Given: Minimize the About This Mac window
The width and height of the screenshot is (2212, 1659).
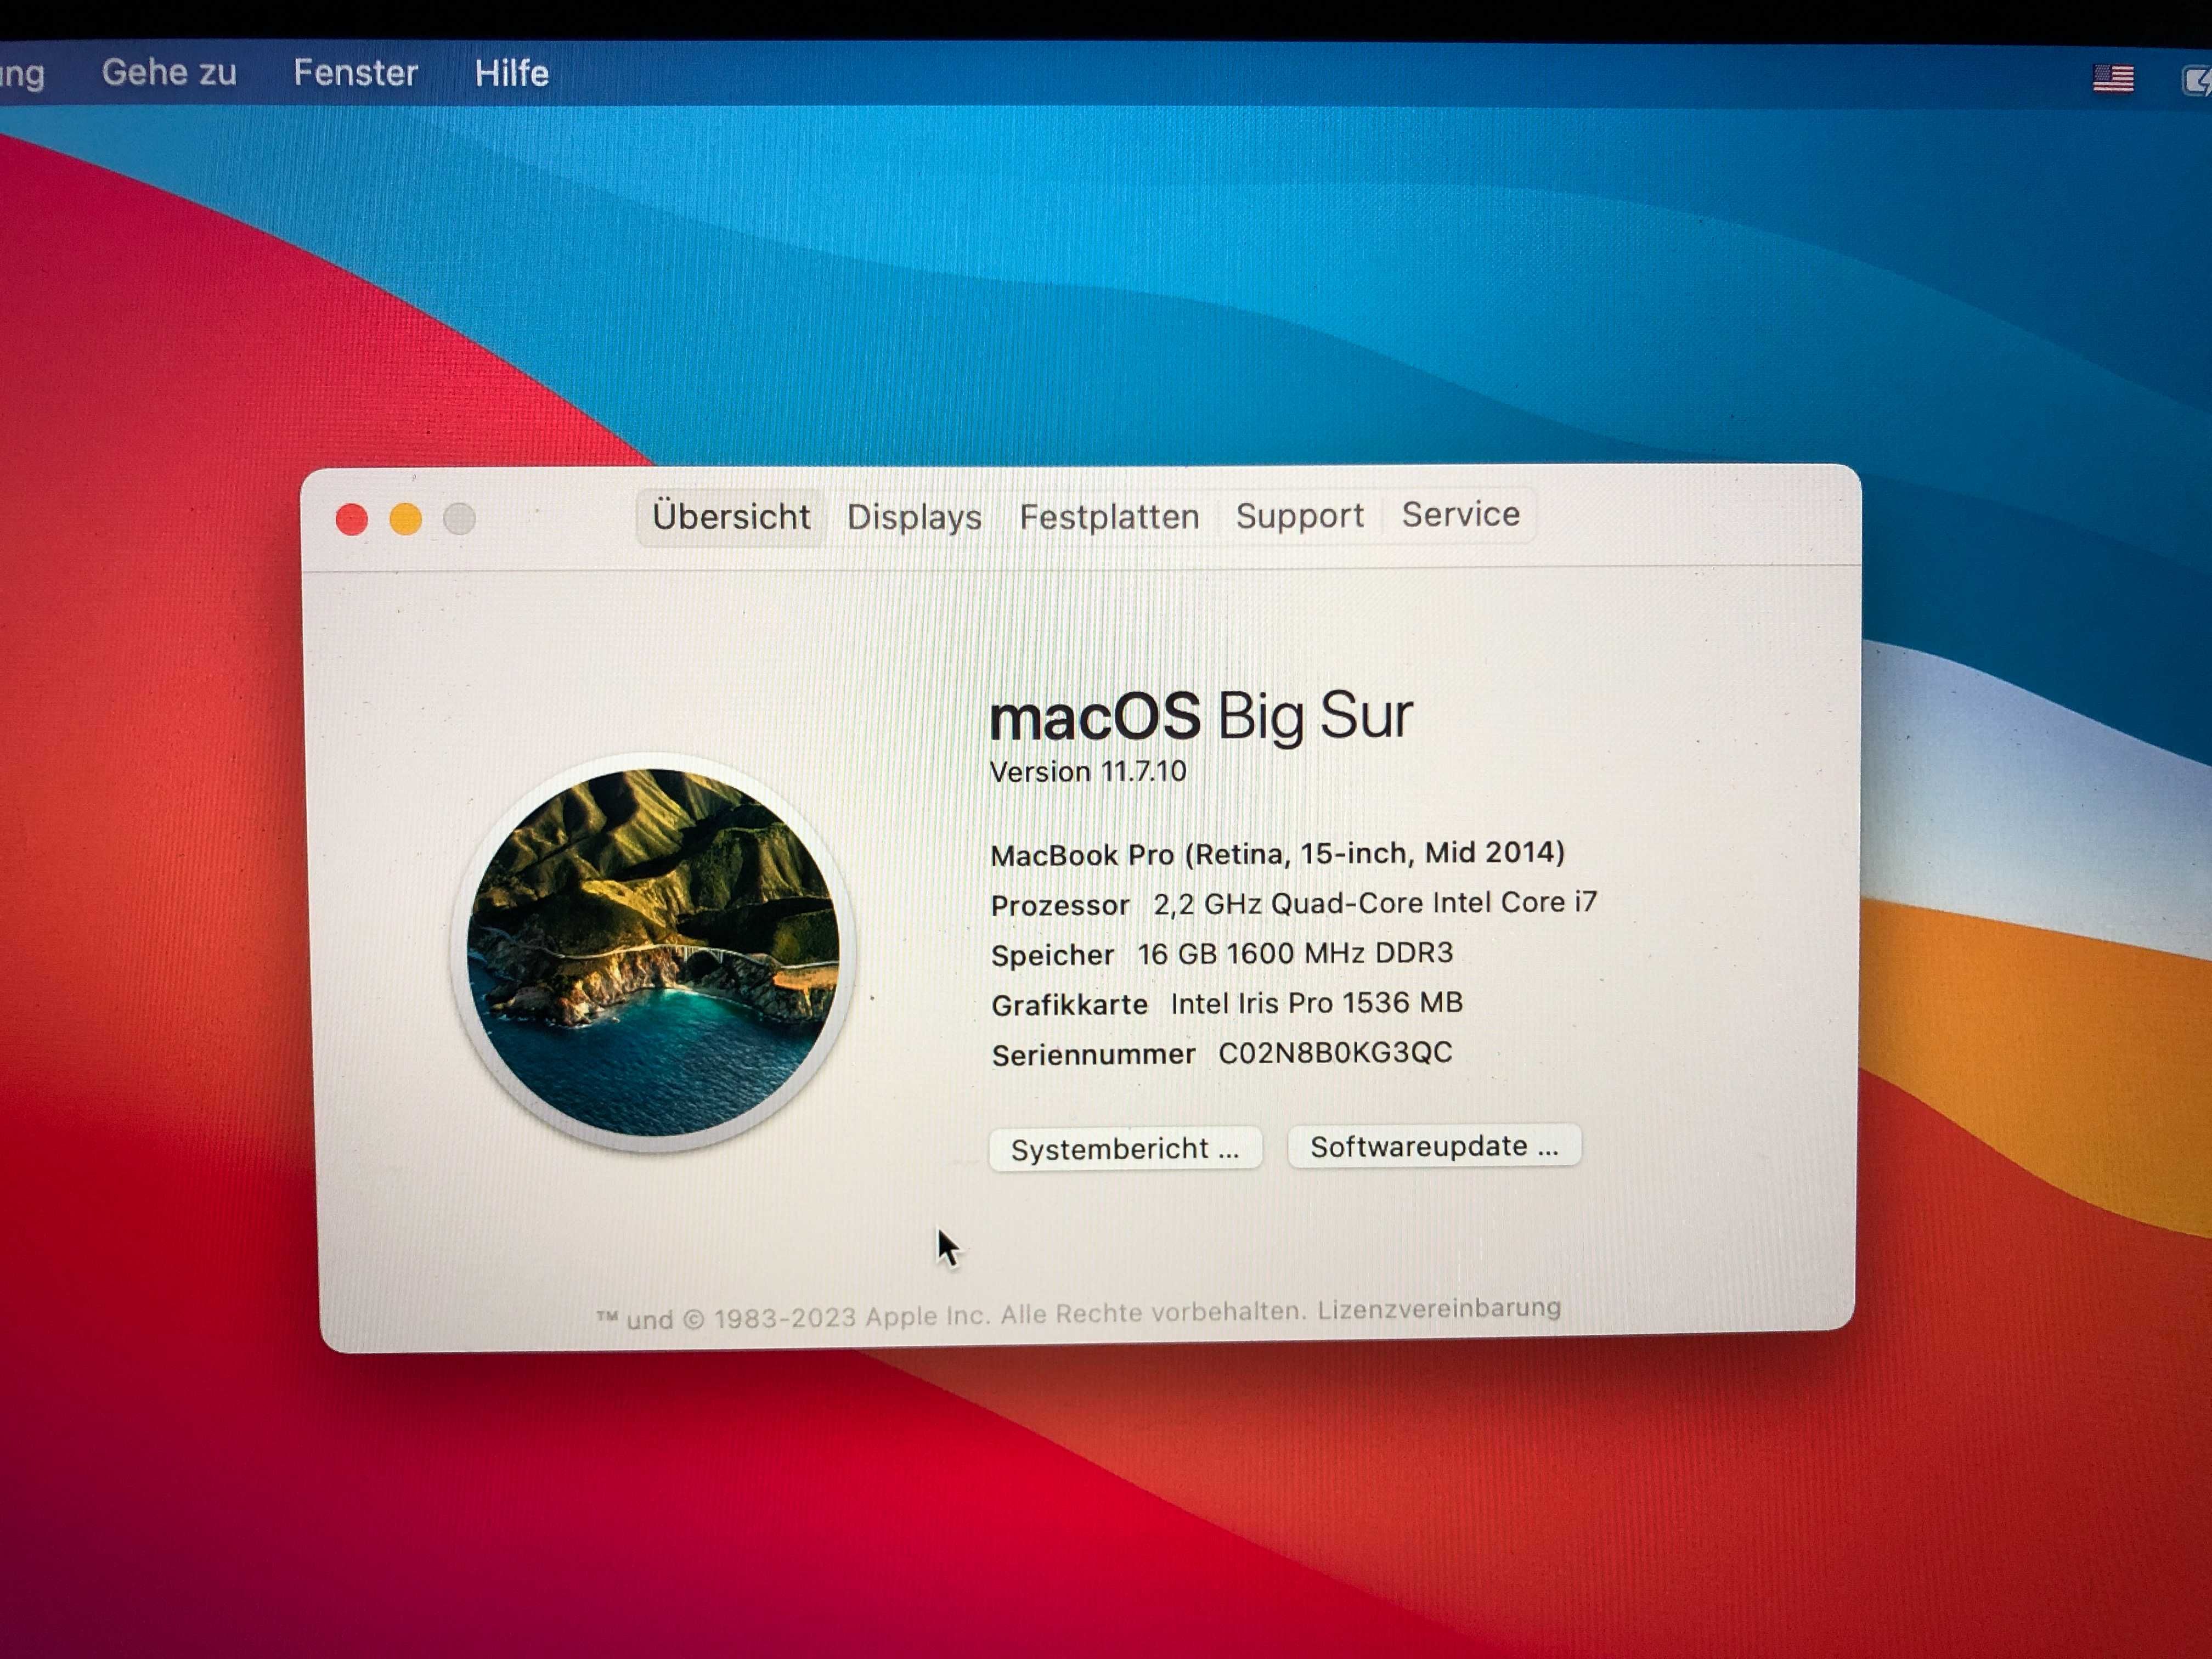Looking at the screenshot, I should coord(405,519).
